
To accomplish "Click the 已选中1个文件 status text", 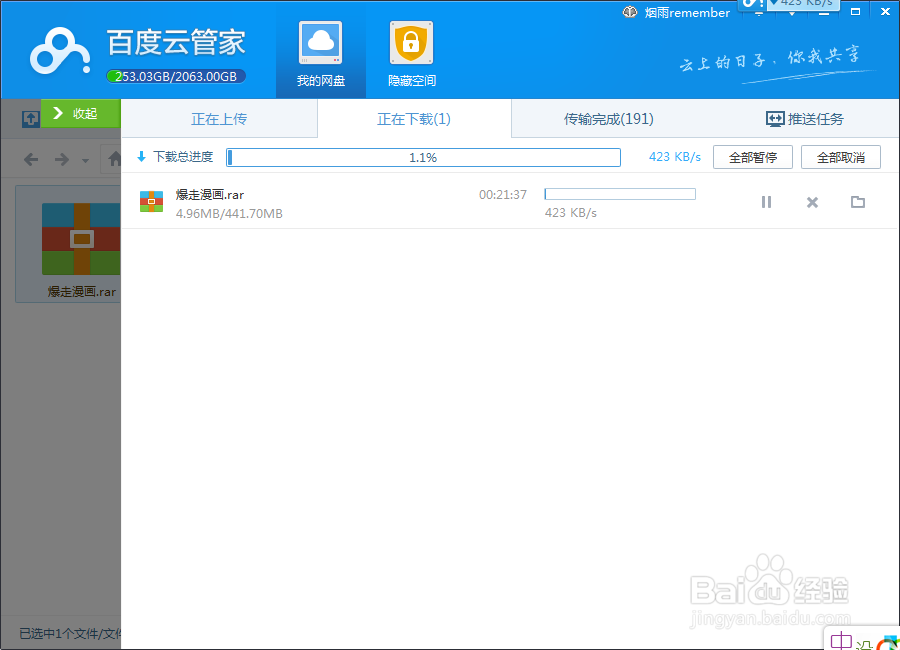I will pyautogui.click(x=70, y=634).
